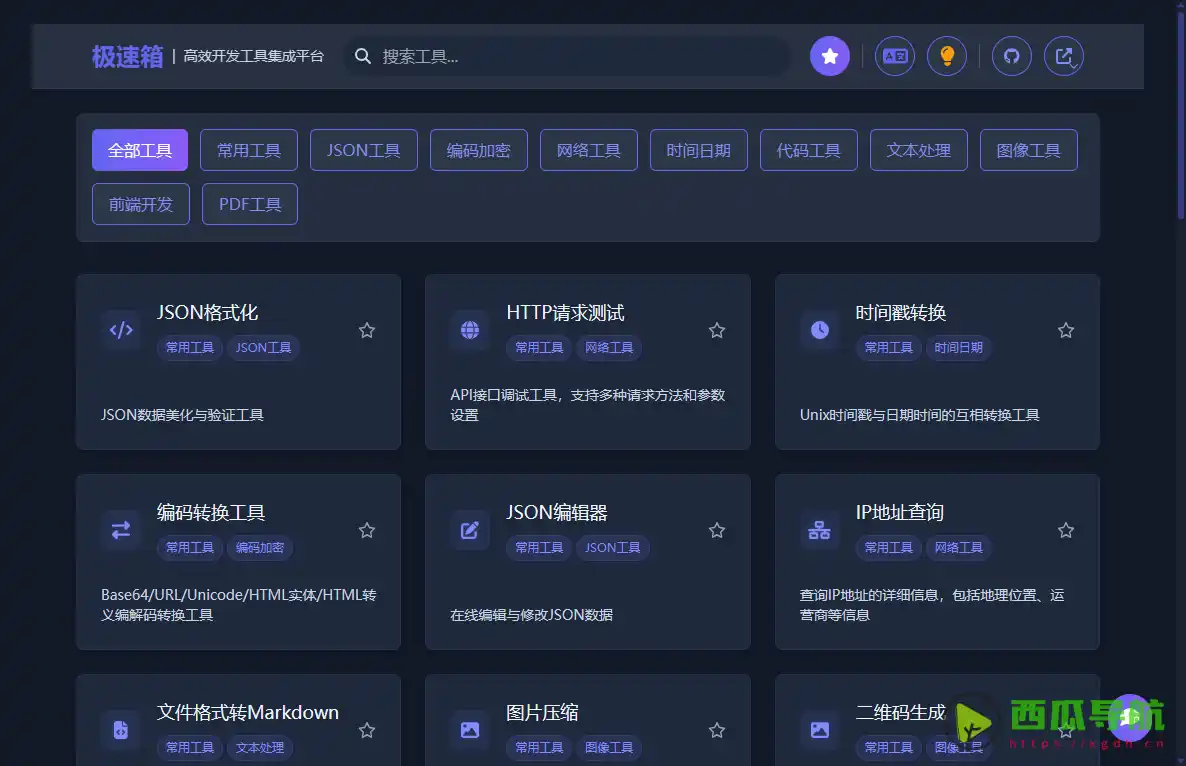The image size is (1186, 766).
Task: Open the 文件格式转Markdown tool title
Action: click(247, 712)
